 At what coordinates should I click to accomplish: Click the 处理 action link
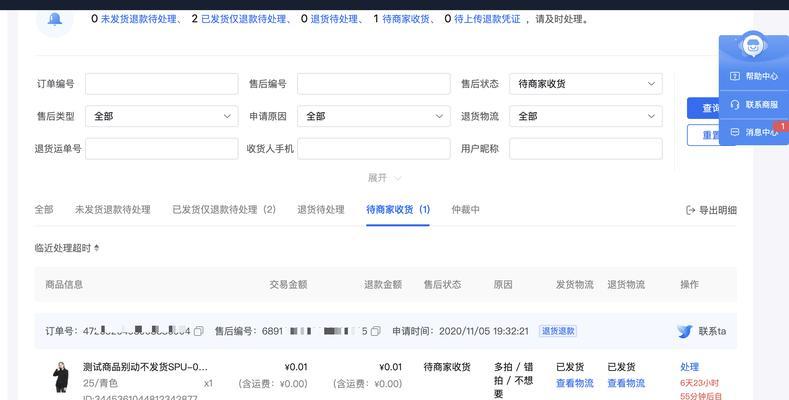pyautogui.click(x=689, y=367)
